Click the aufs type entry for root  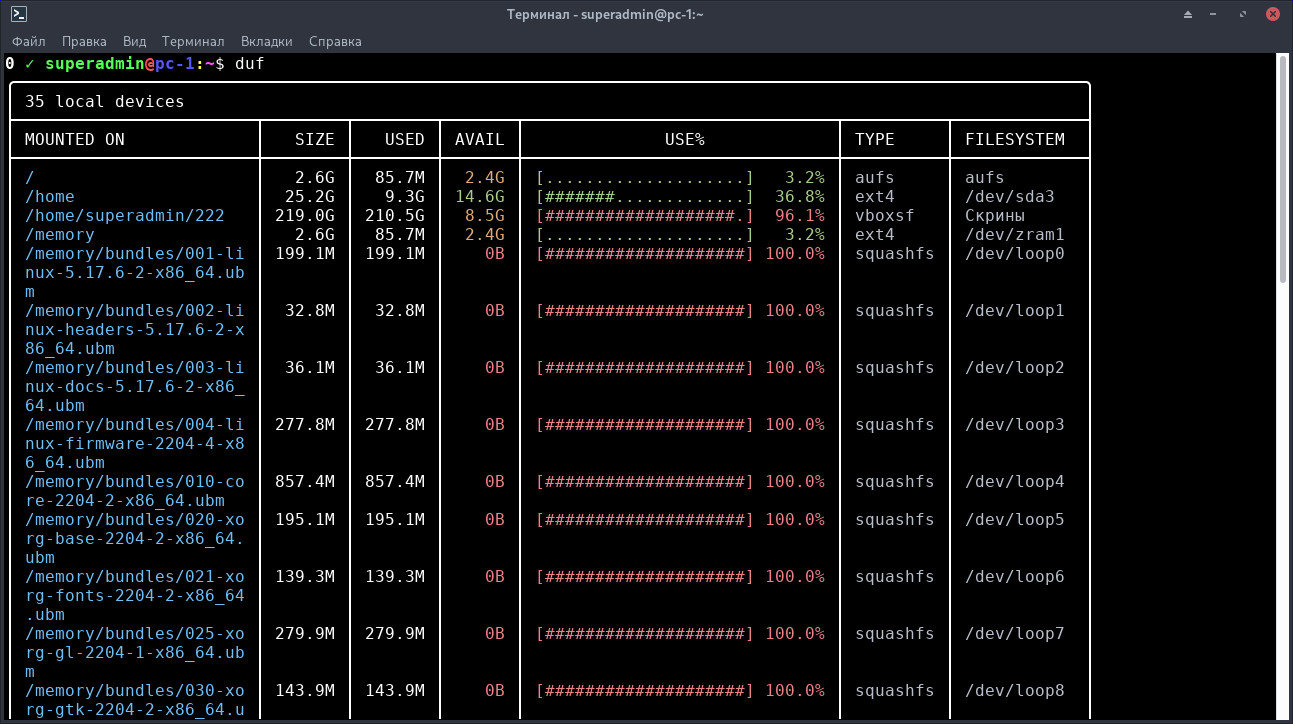pyautogui.click(x=875, y=177)
